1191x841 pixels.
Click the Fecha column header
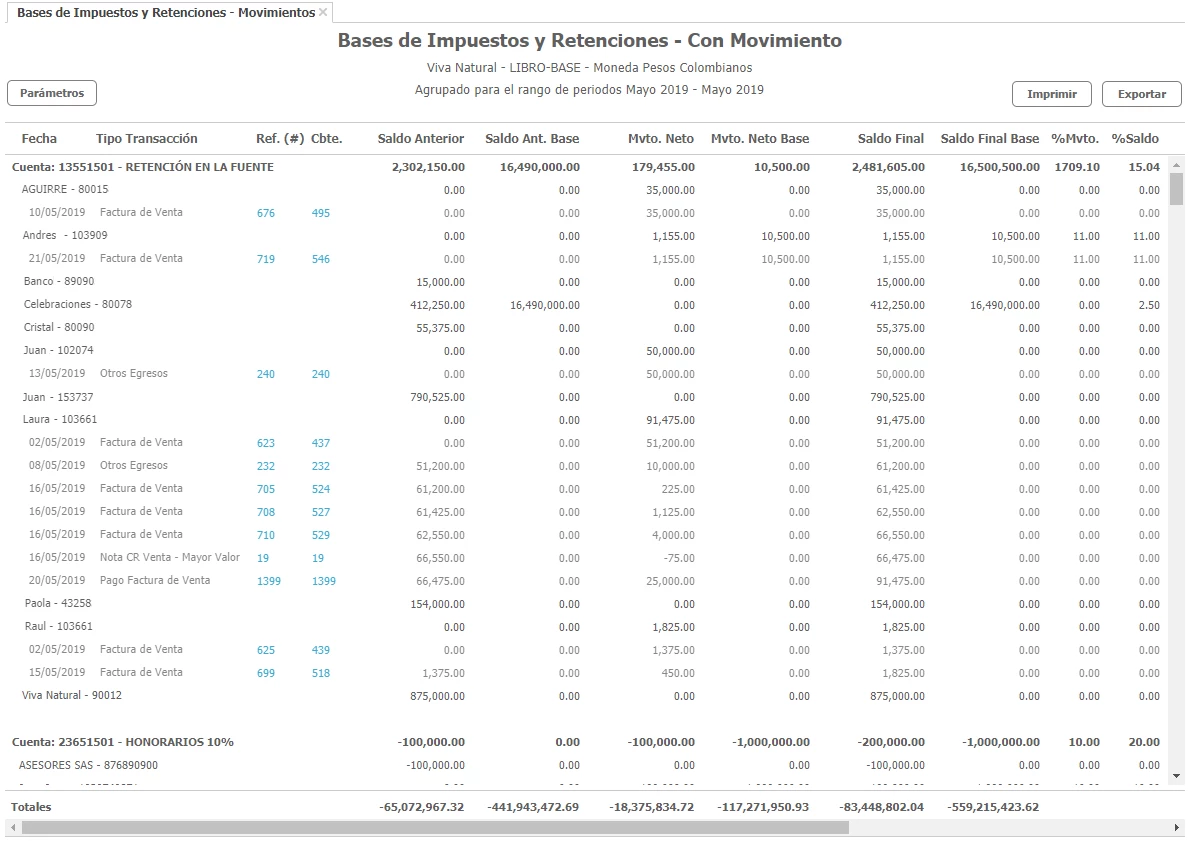click(39, 139)
